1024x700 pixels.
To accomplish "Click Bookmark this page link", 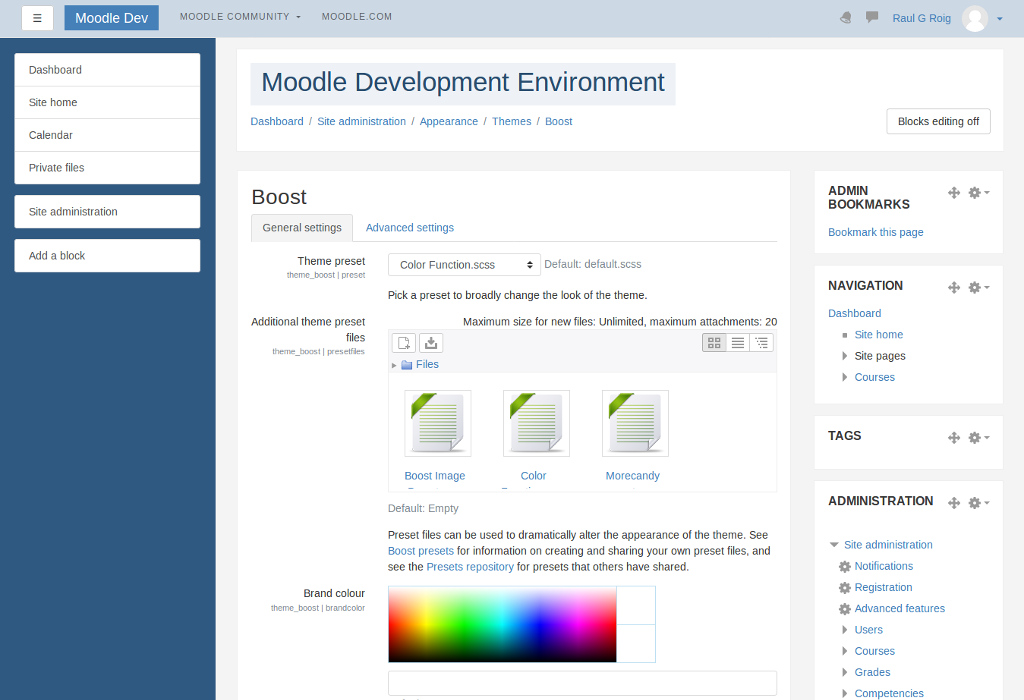I will click(x=876, y=232).
